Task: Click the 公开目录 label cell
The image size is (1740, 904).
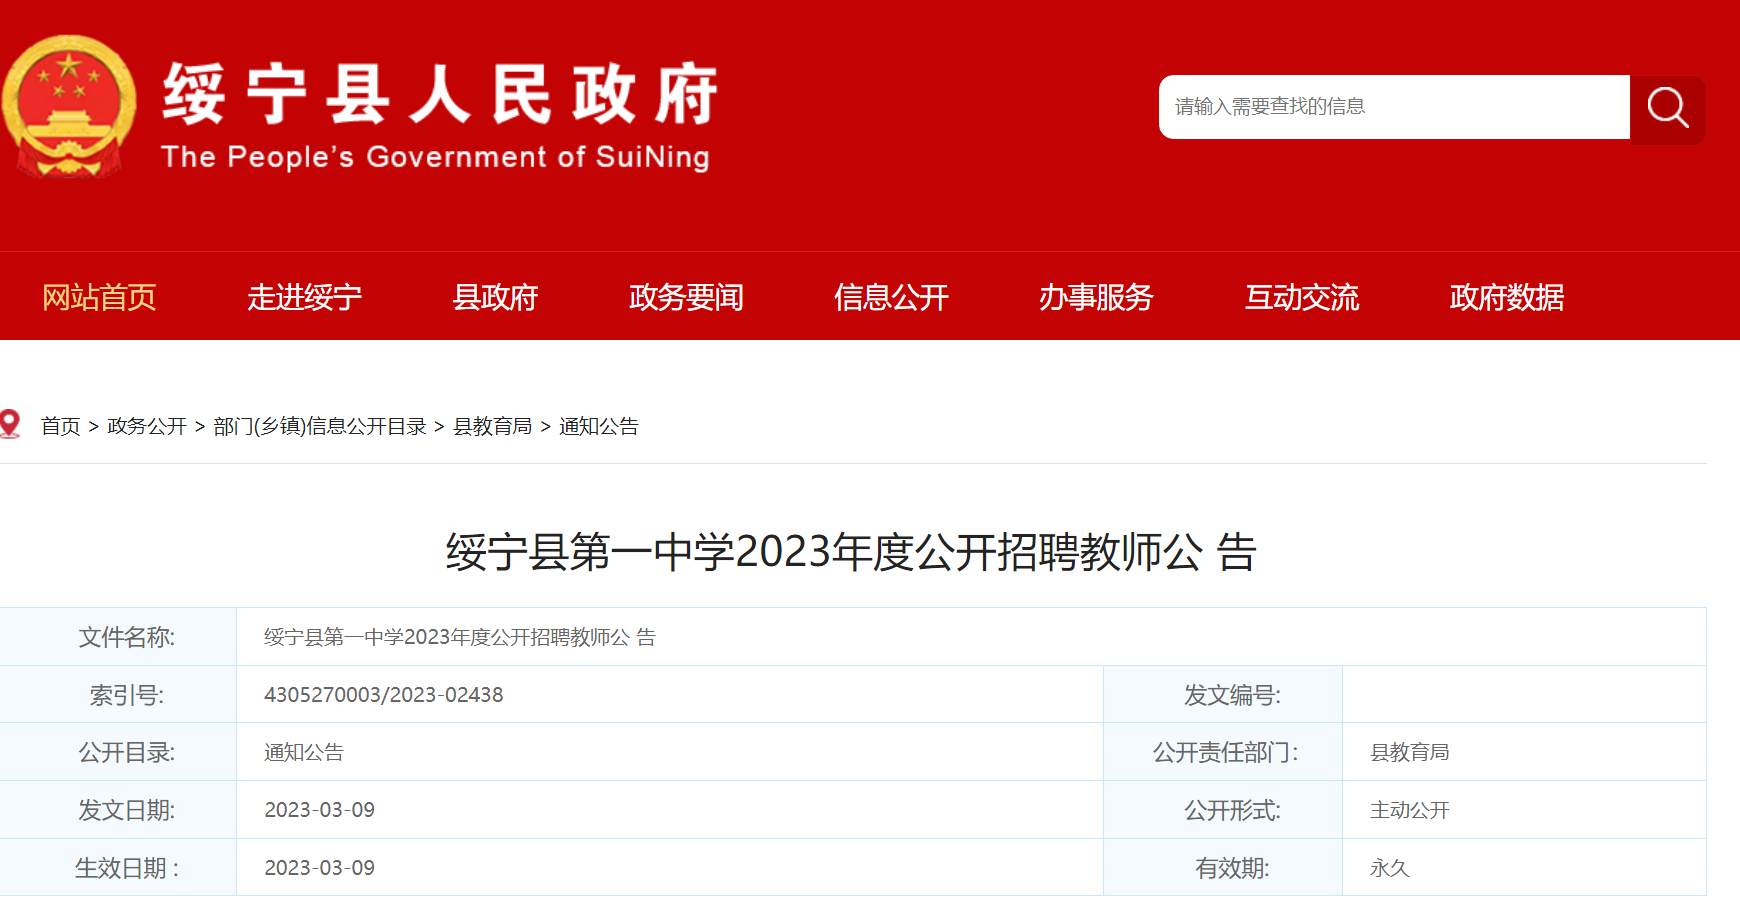Action: point(118,752)
